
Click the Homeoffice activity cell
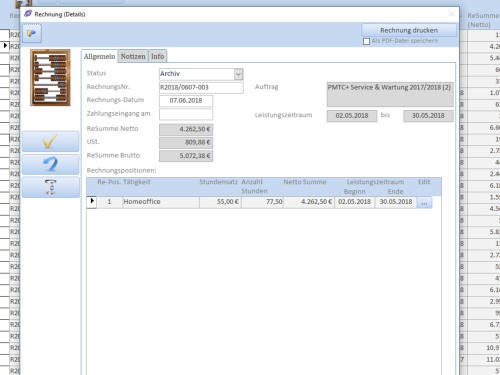click(161, 202)
